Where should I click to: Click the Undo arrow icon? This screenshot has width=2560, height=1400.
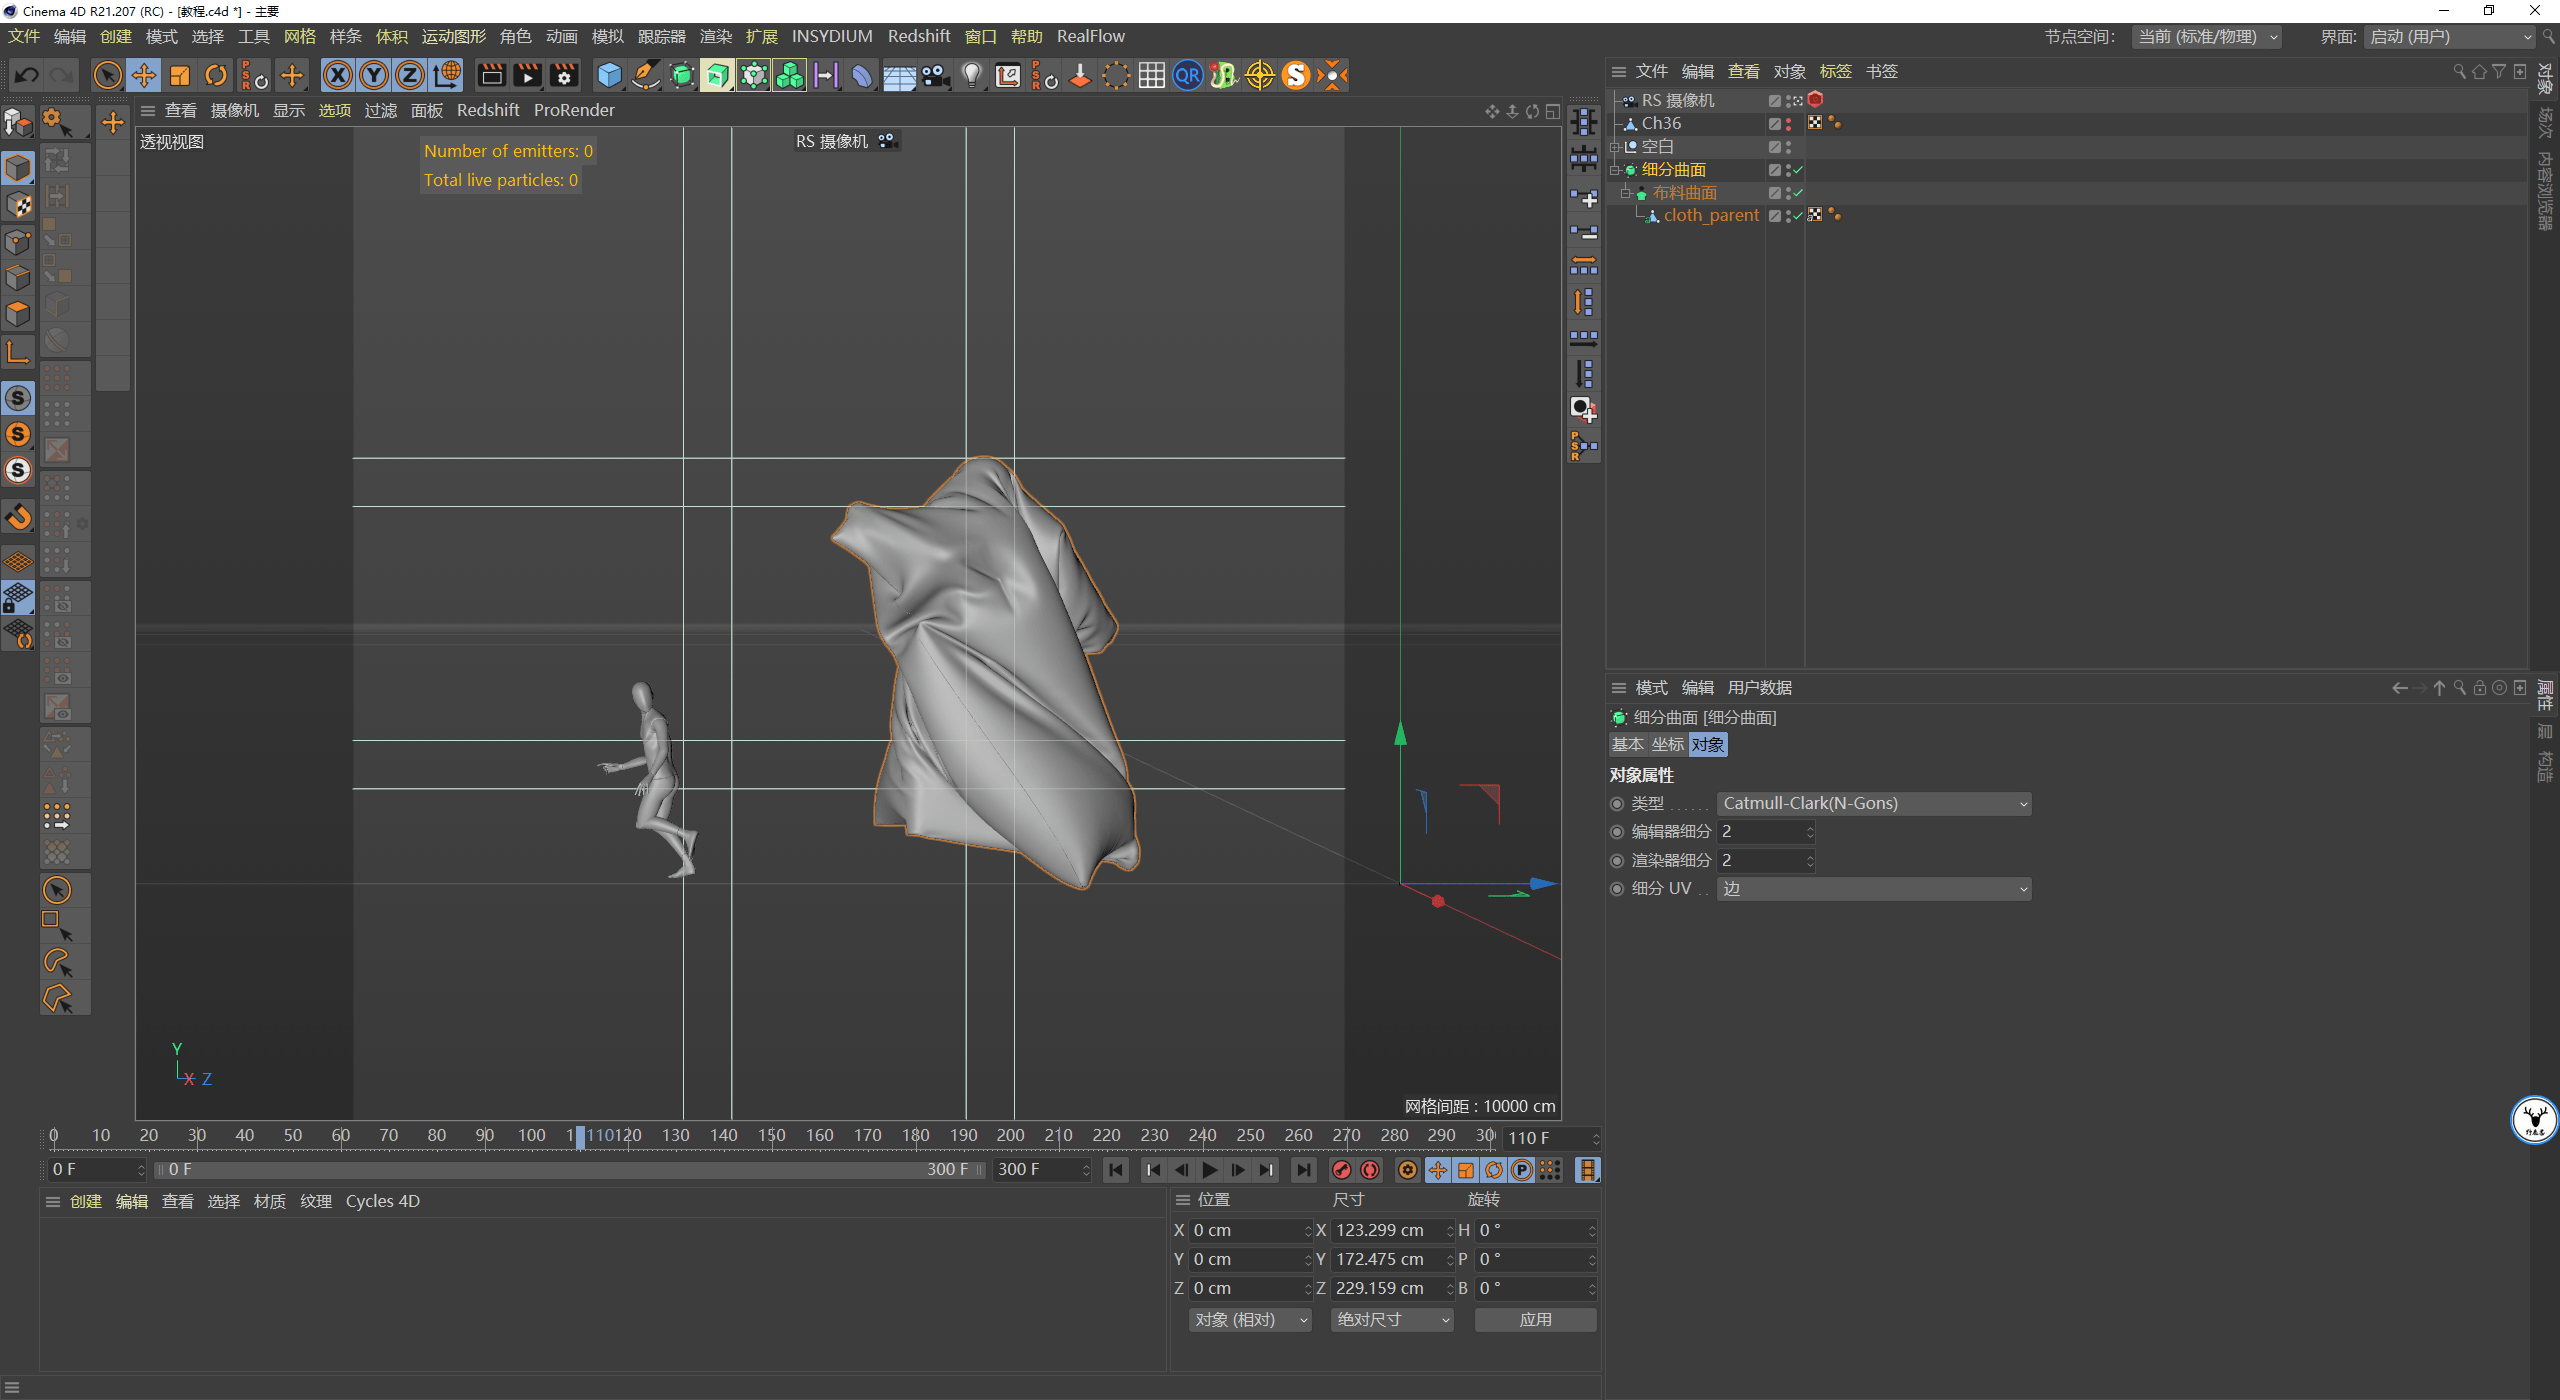tap(27, 75)
